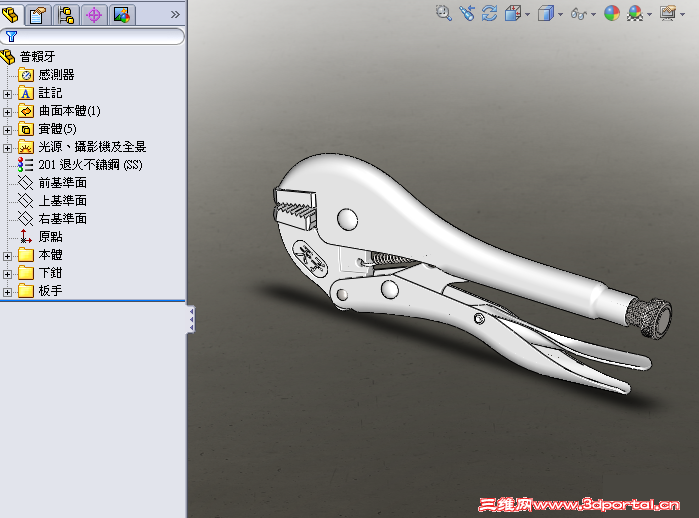Select the 下鉗 folder label
Image resolution: width=699 pixels, height=518 pixels.
coord(50,273)
